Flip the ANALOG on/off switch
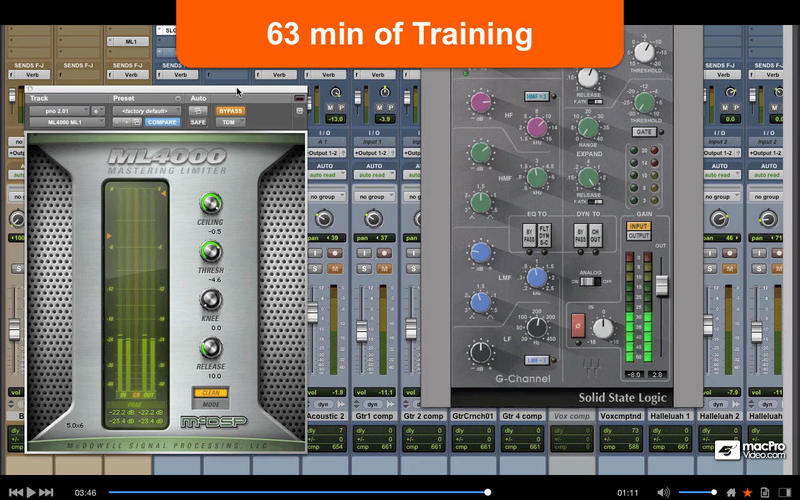Viewport: 800px width, 500px height. pyautogui.click(x=590, y=281)
